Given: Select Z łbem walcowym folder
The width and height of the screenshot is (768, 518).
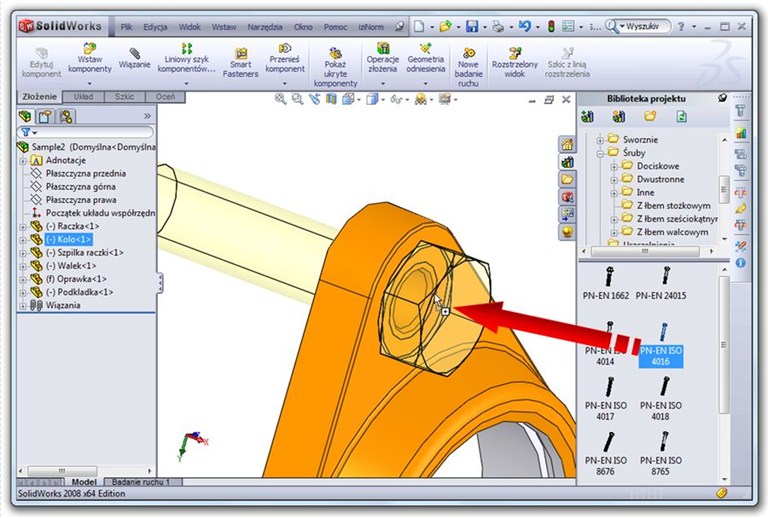Looking at the screenshot, I should pyautogui.click(x=672, y=232).
